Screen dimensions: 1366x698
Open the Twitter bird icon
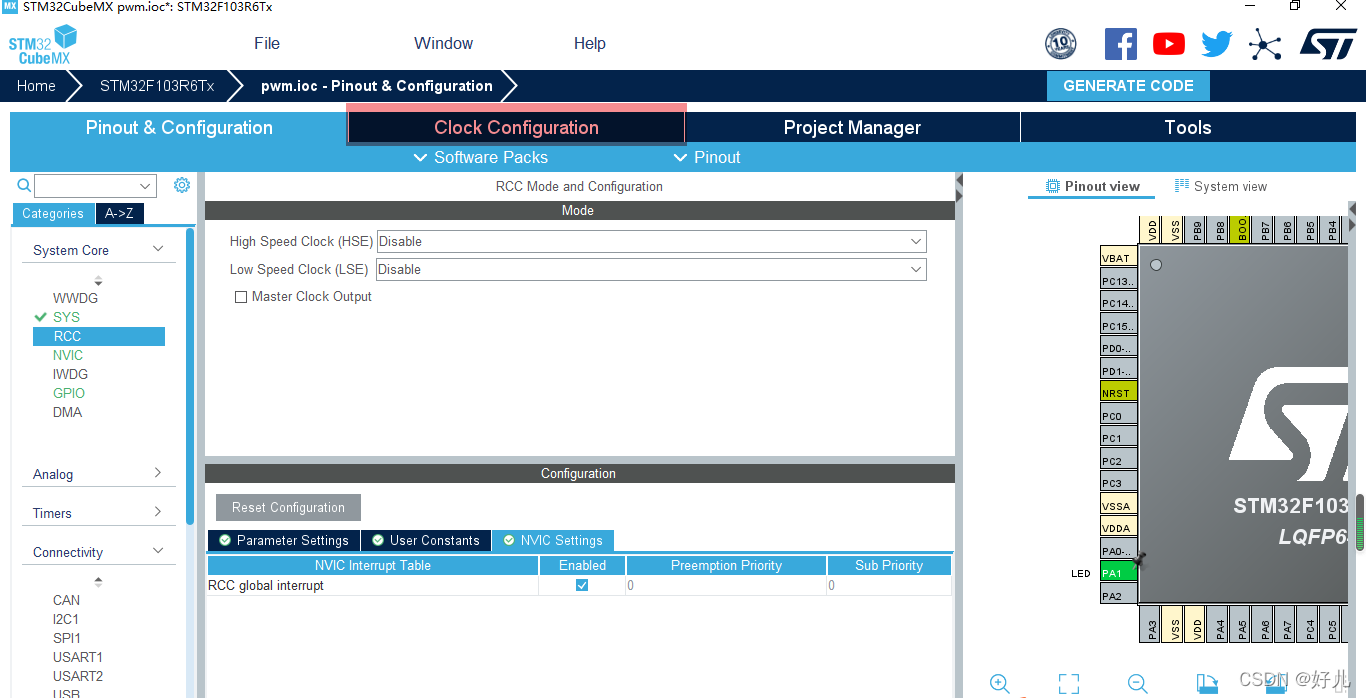[x=1217, y=44]
